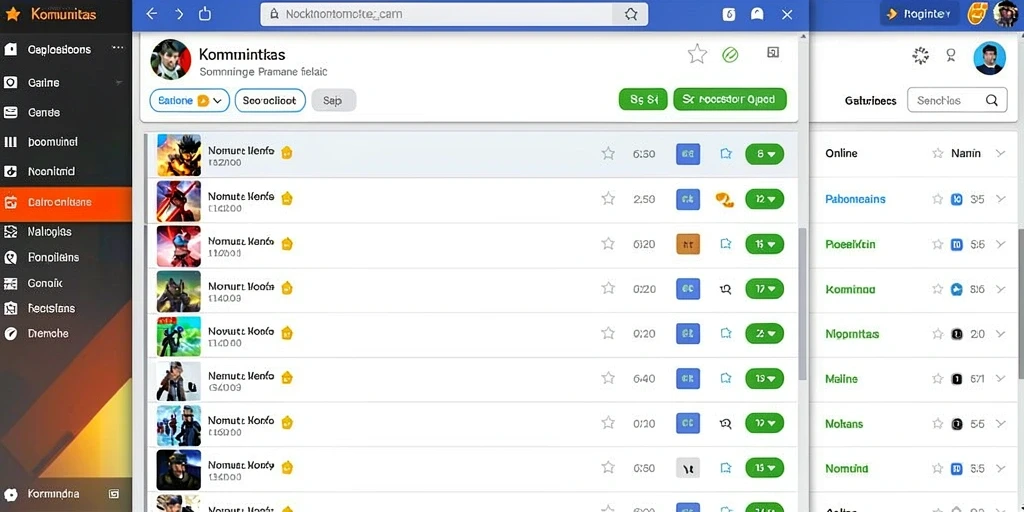The height and width of the screenshot is (512, 1024).
Task: Click the orange chat icon in the 2:50 row
Action: [x=725, y=199]
